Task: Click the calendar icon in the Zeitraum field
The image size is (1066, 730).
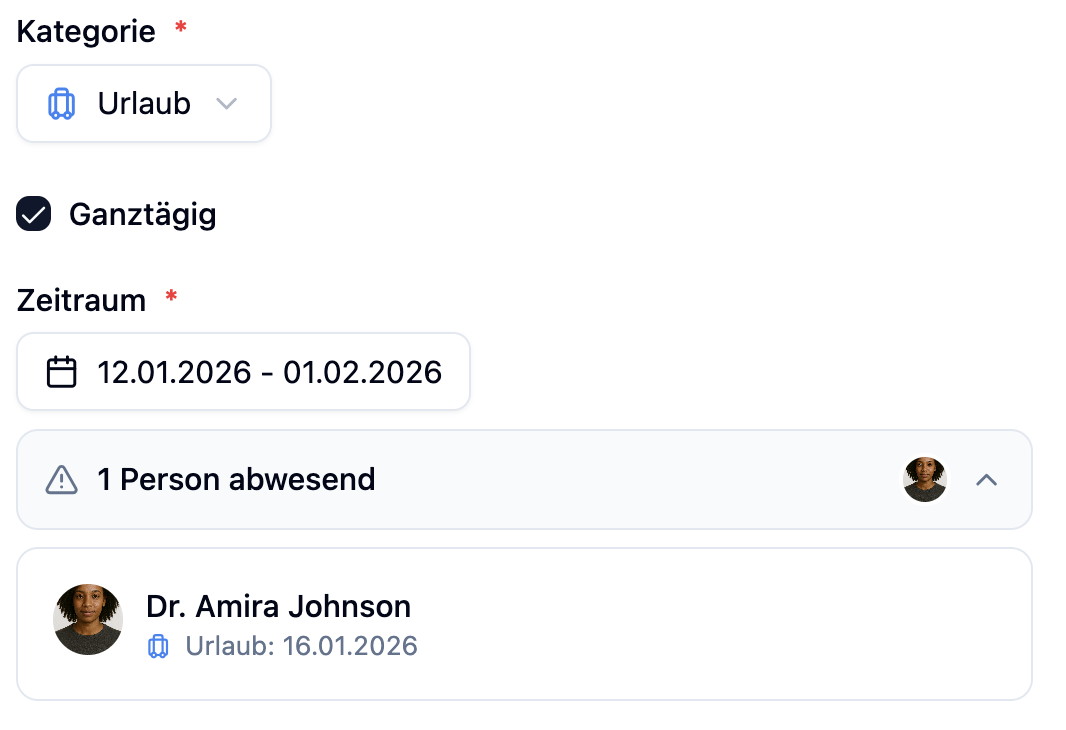Action: point(62,373)
